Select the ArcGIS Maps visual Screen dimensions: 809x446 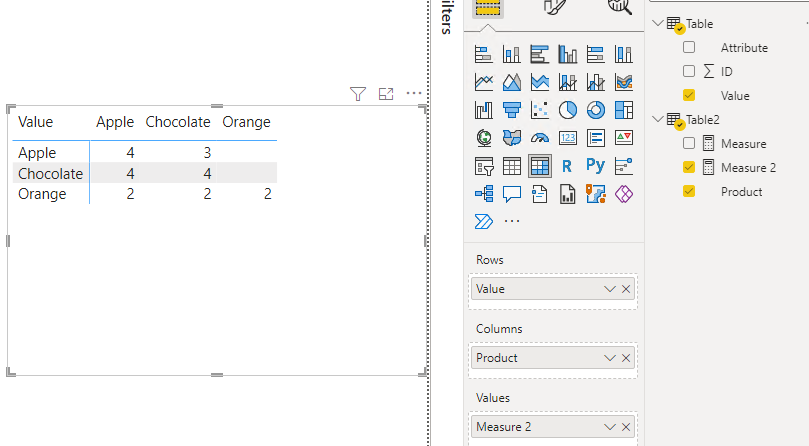595,194
